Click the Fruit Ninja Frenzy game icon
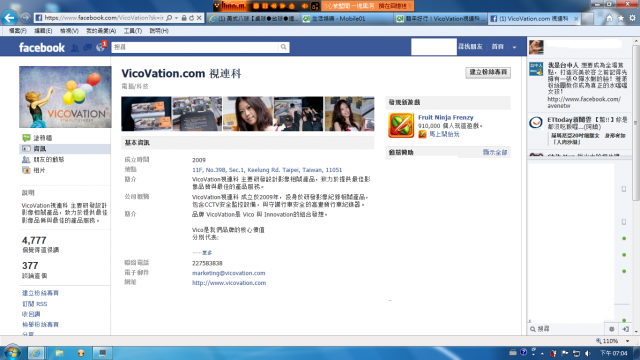The image size is (640, 360). (x=401, y=125)
